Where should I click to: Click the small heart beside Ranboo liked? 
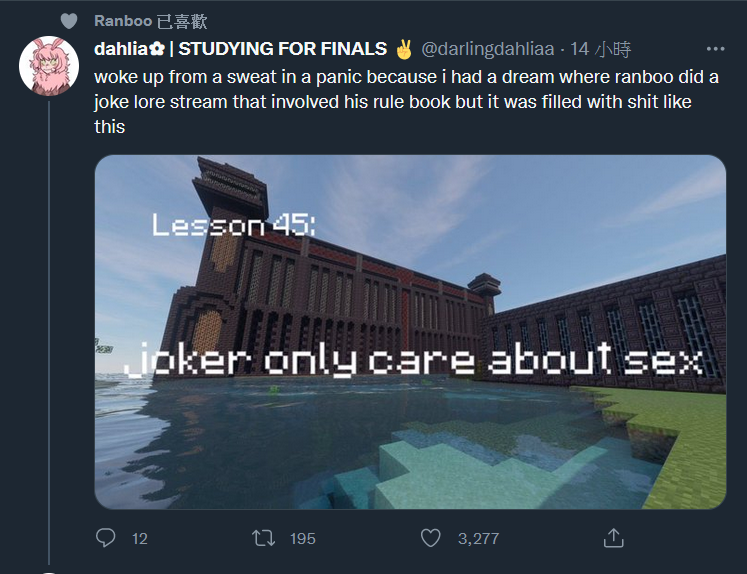coord(69,21)
